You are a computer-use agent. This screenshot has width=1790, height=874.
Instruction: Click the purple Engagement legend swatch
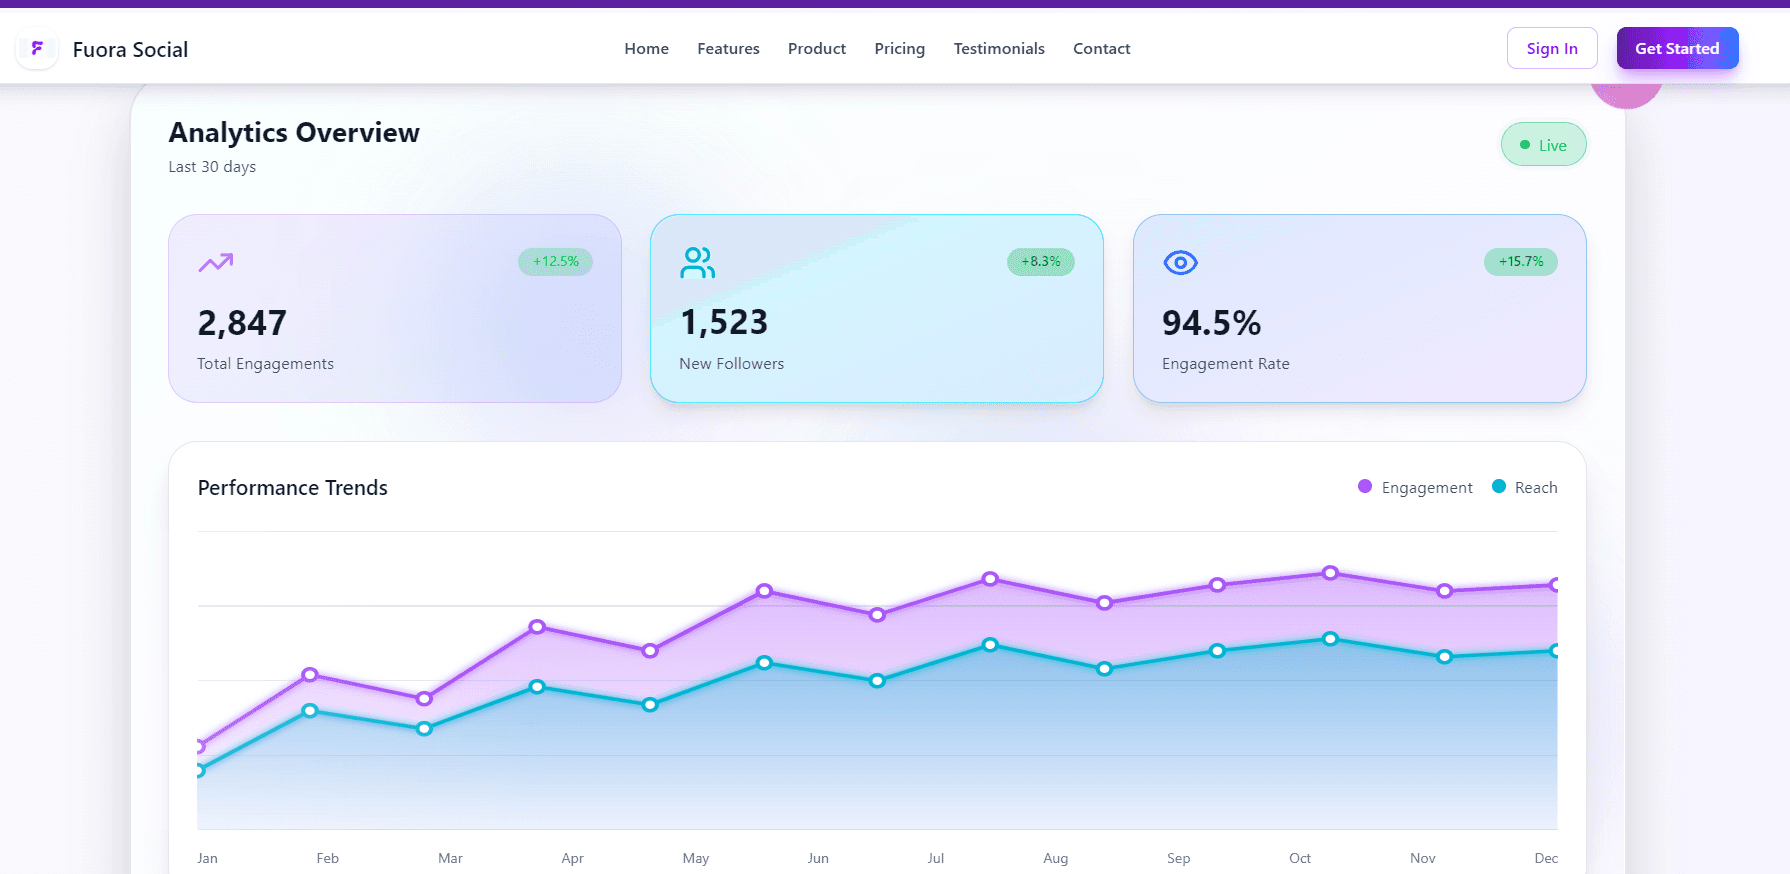1365,486
